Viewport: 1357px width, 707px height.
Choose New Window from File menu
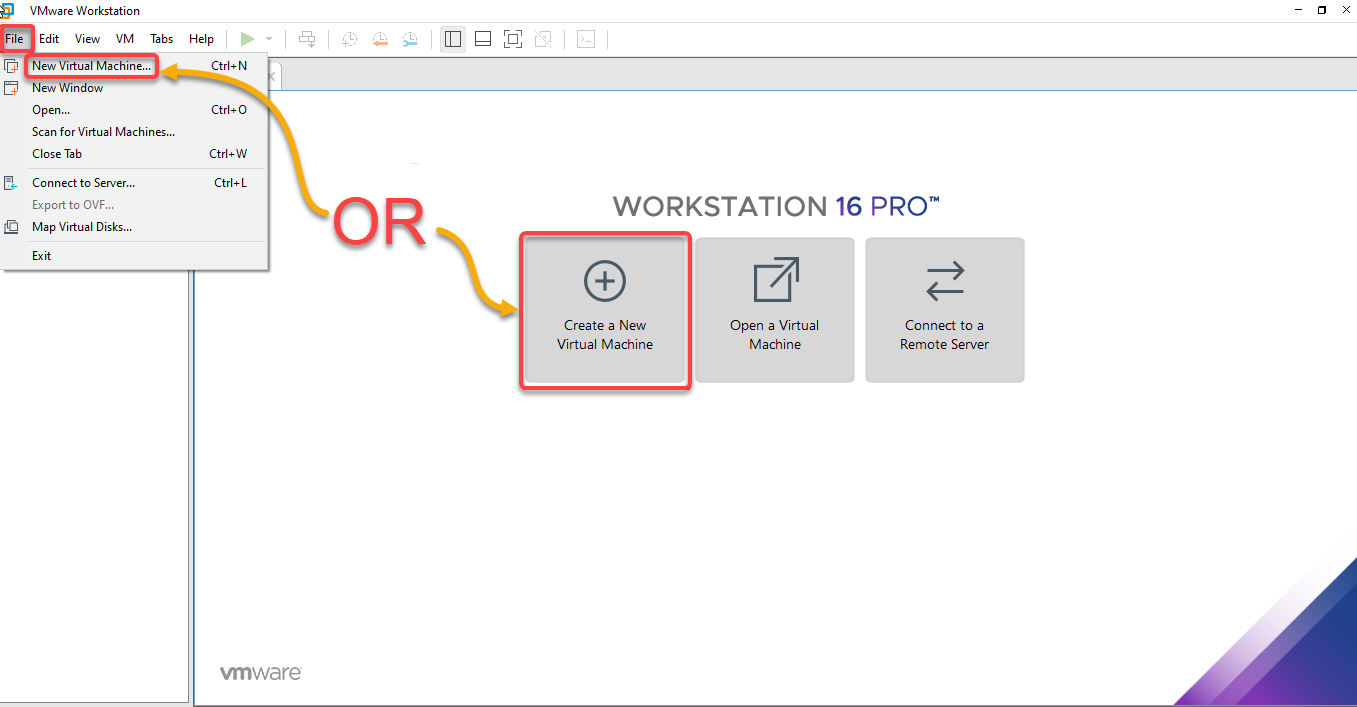click(134, 88)
